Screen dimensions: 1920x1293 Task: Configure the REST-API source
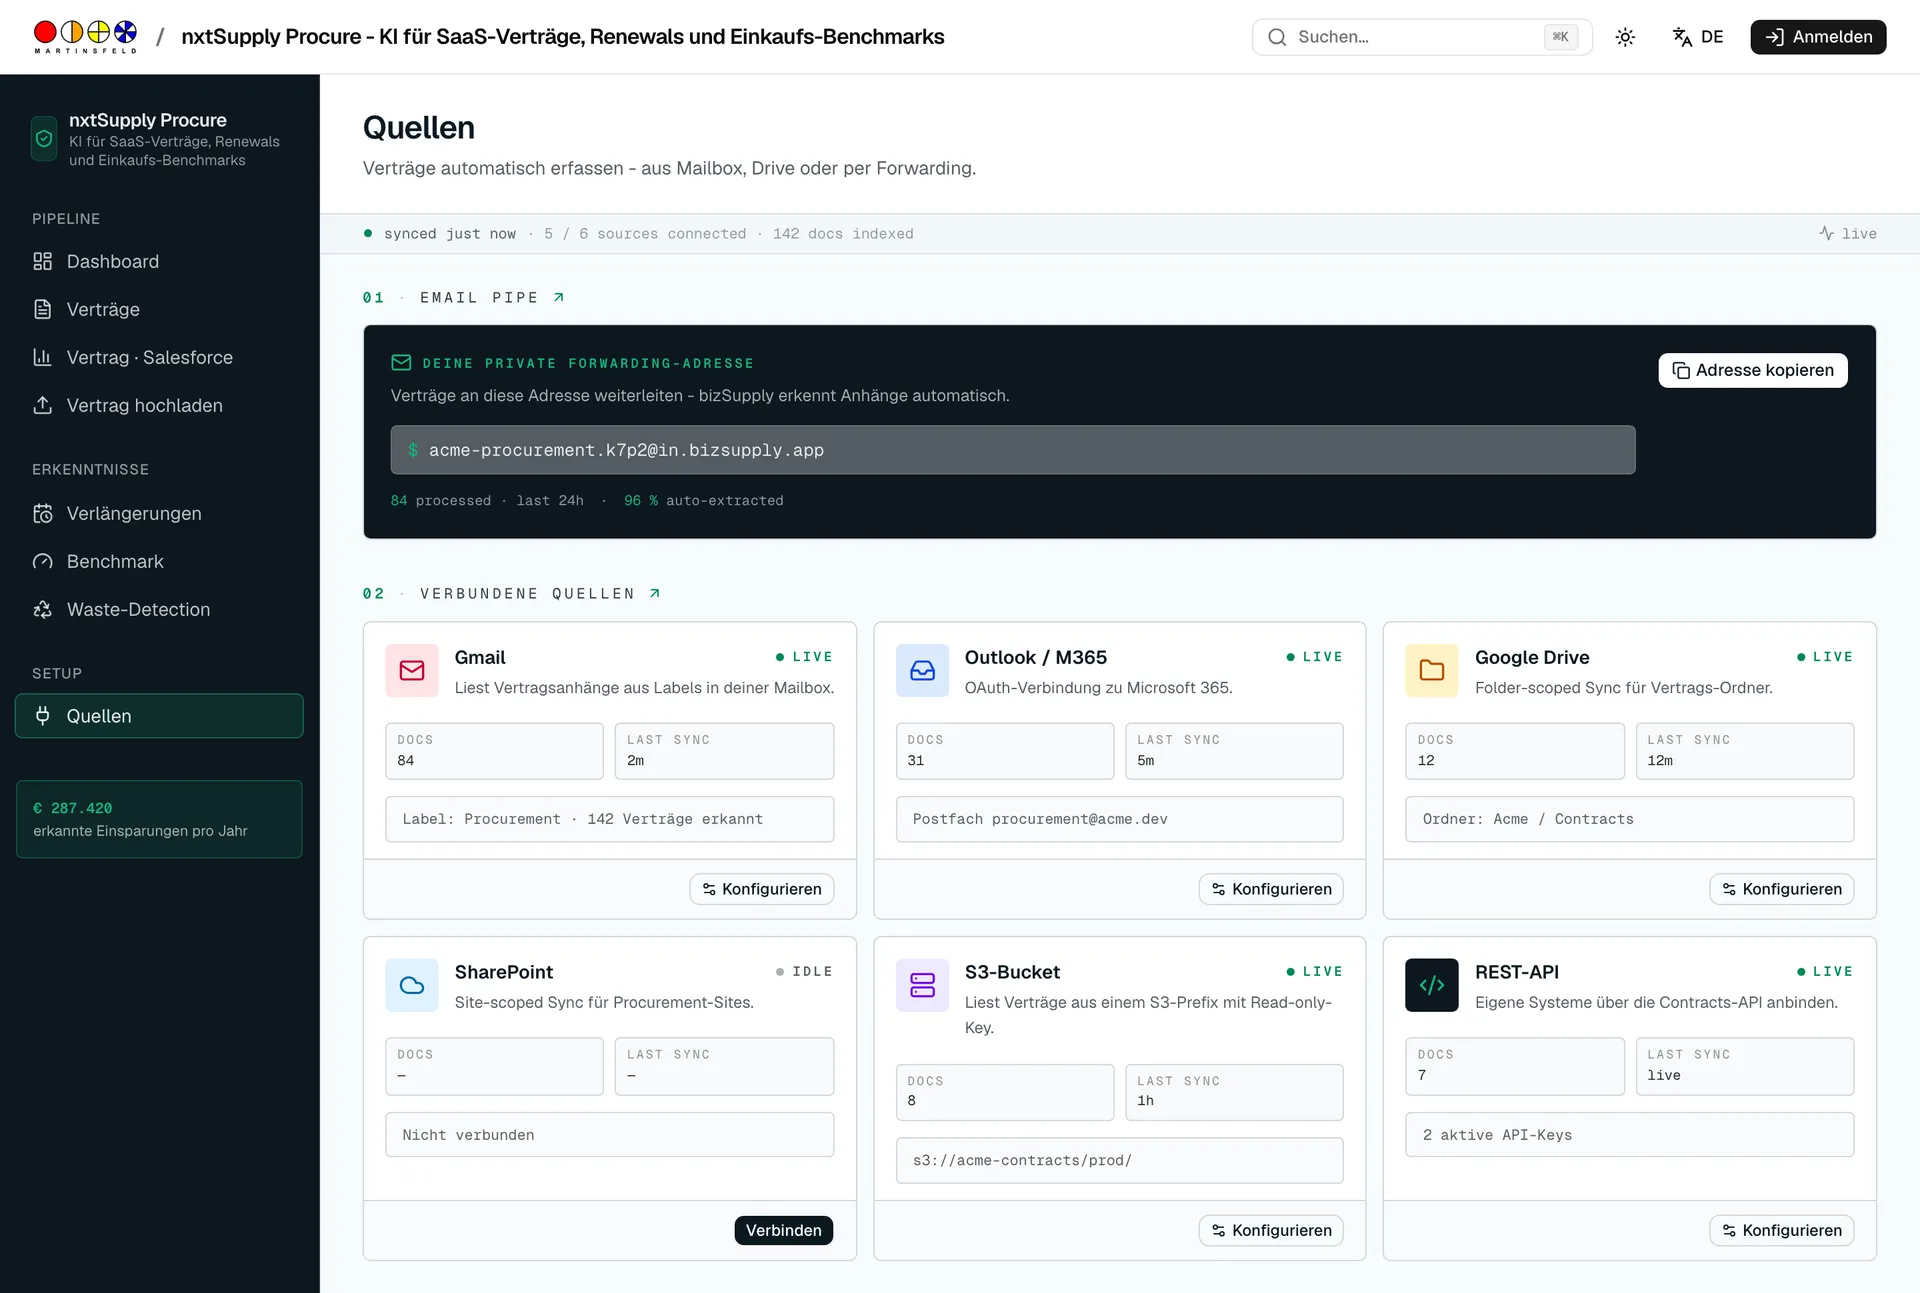[1781, 1230]
